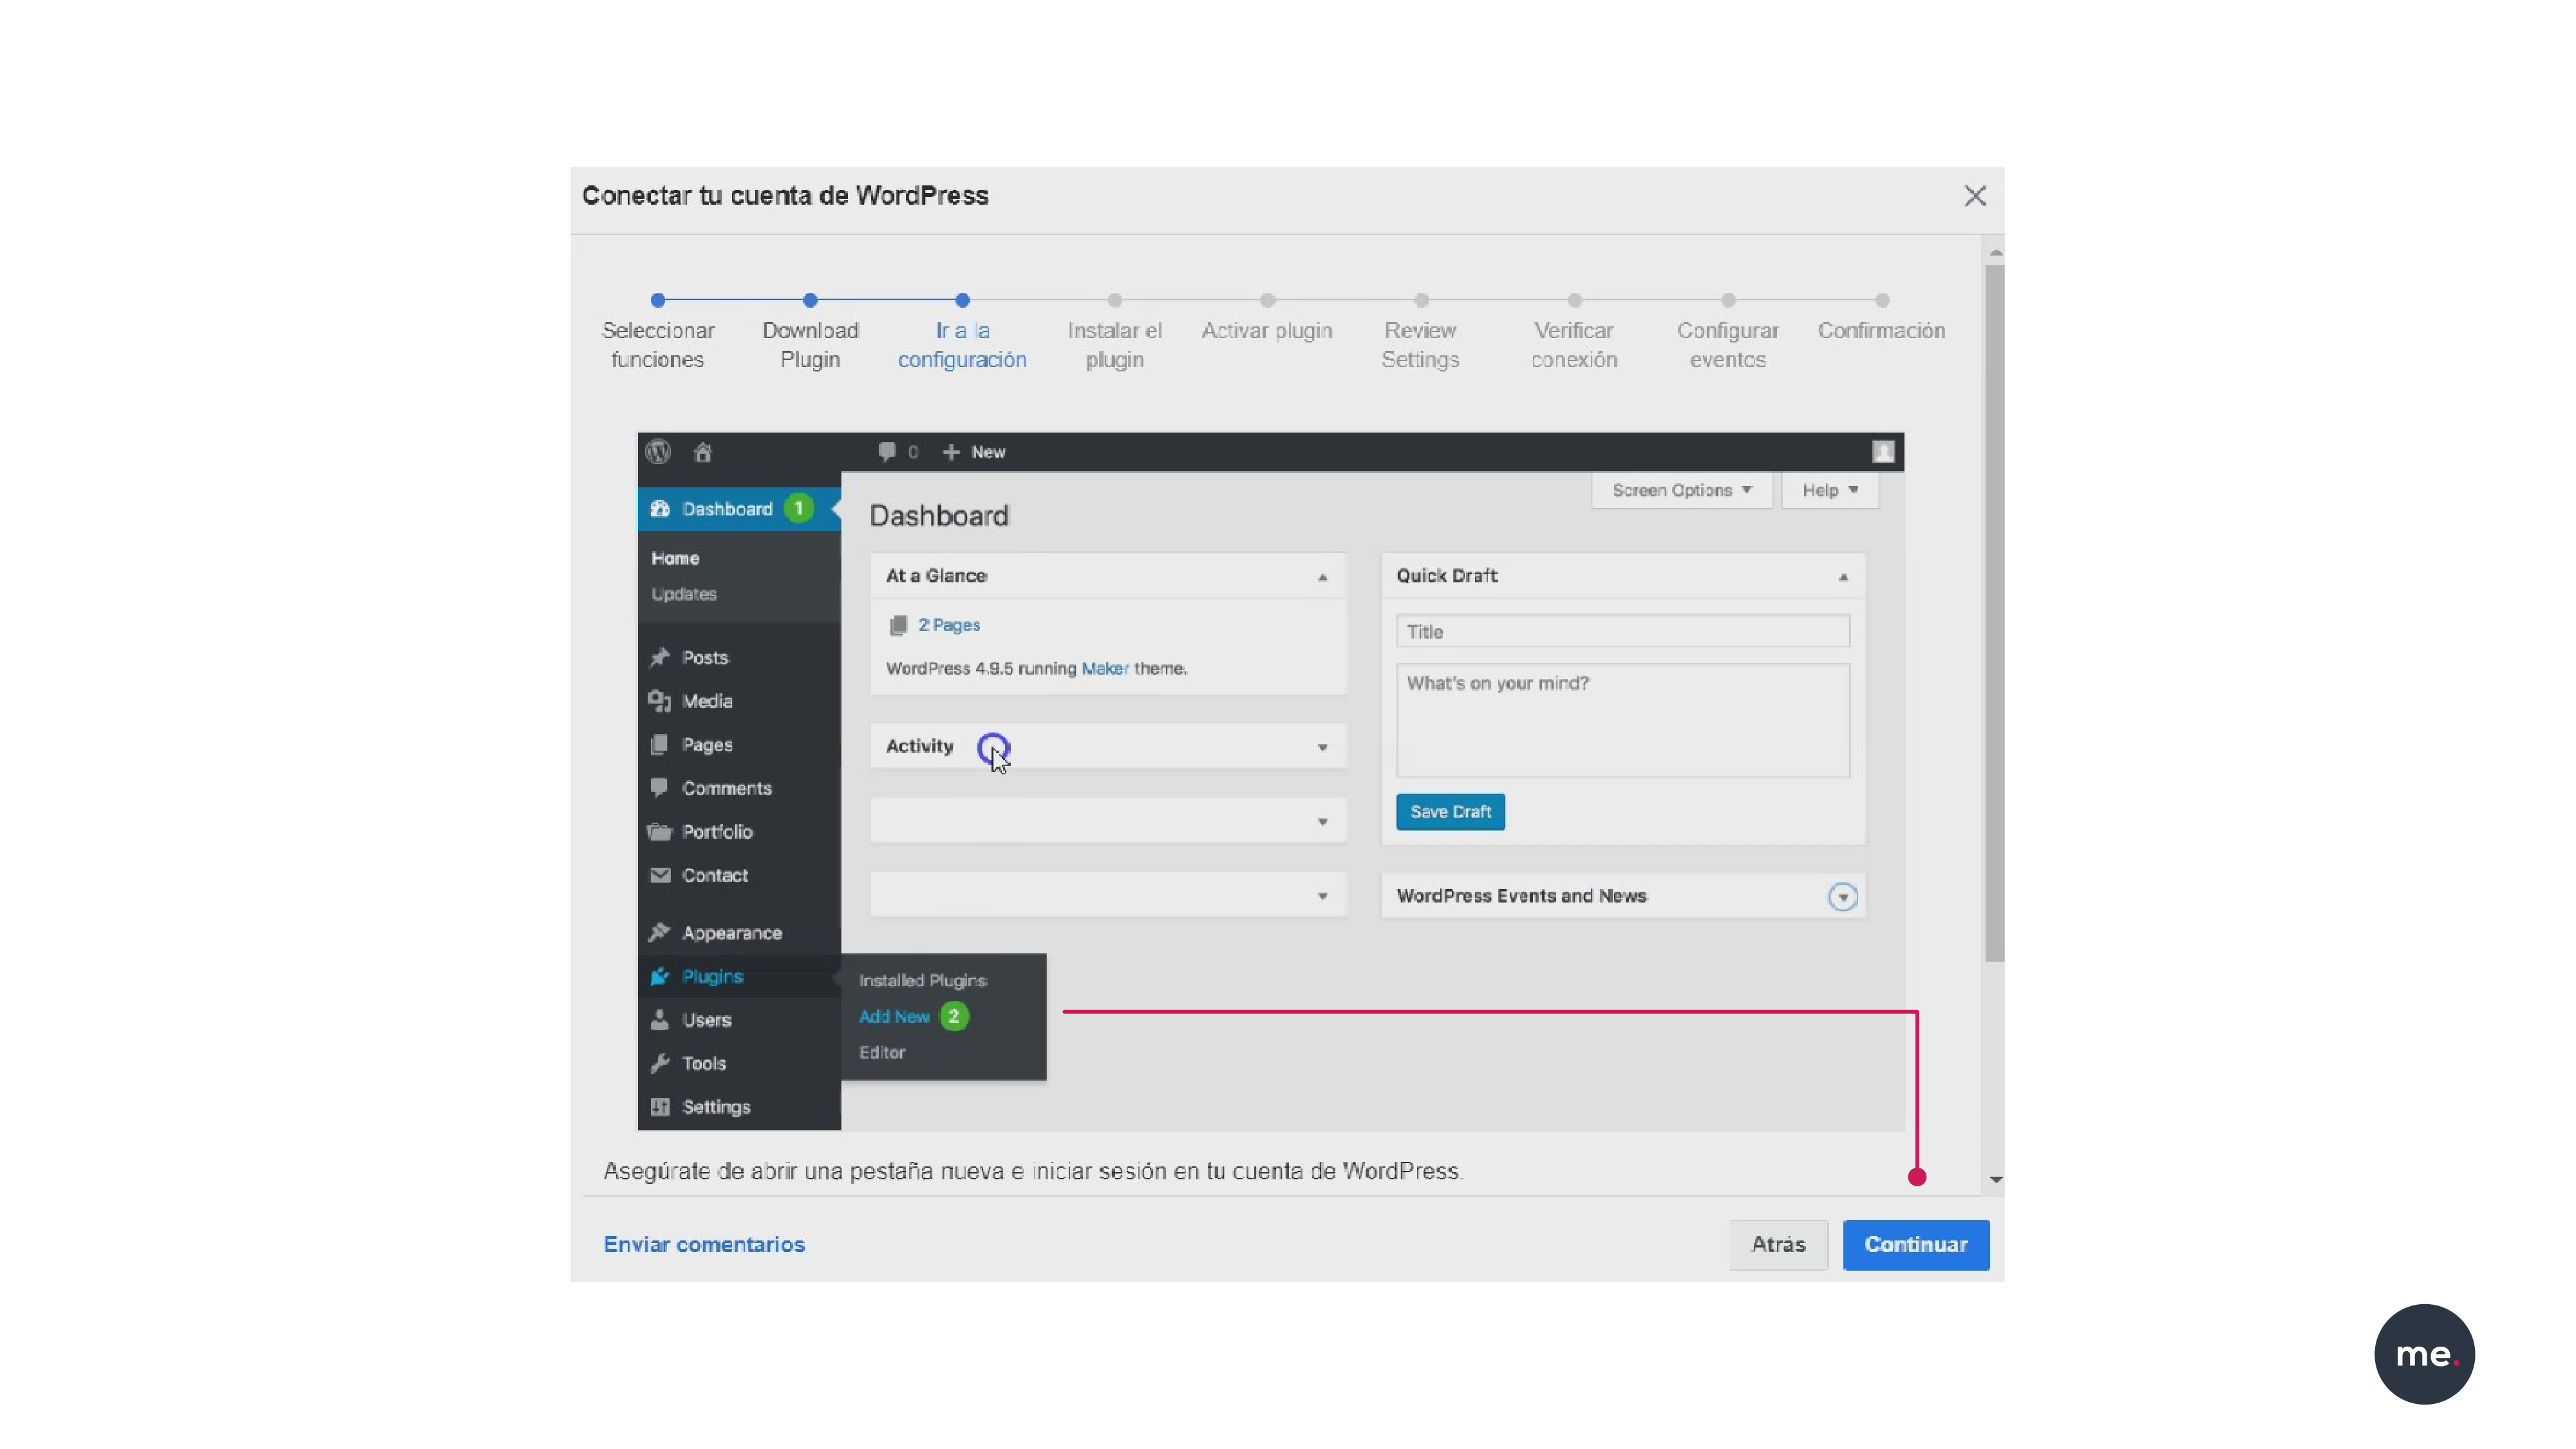
Task: Click the Activity panel title
Action: pyautogui.click(x=919, y=747)
